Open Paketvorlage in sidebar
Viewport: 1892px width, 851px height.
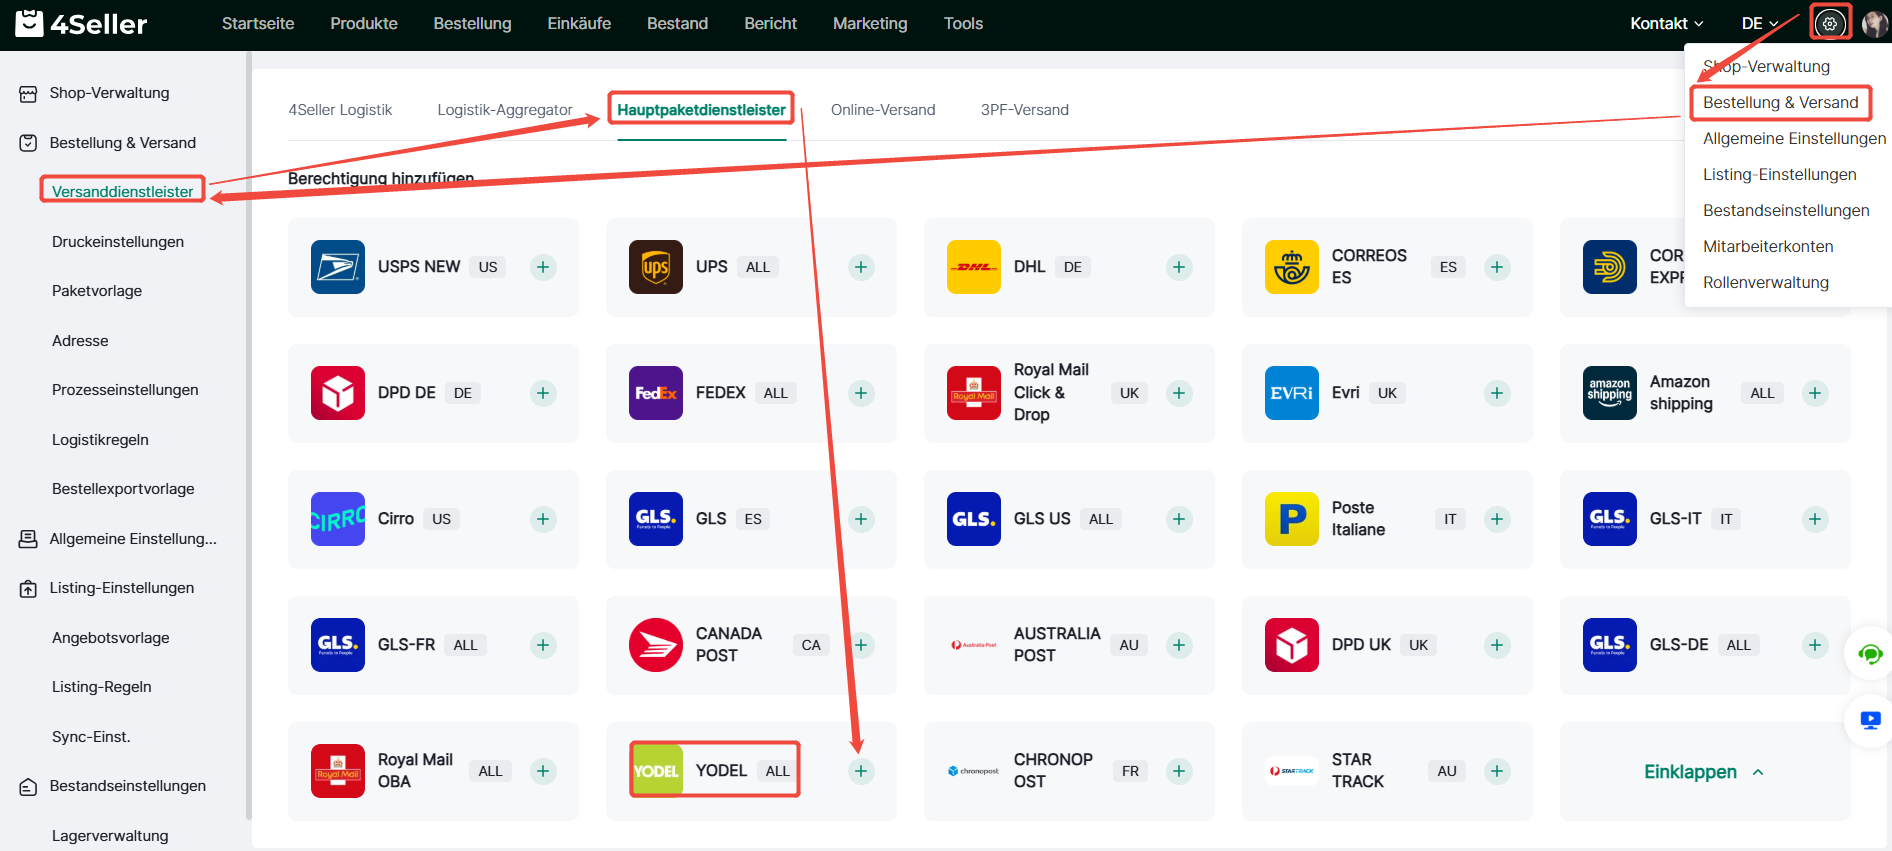pos(97,291)
